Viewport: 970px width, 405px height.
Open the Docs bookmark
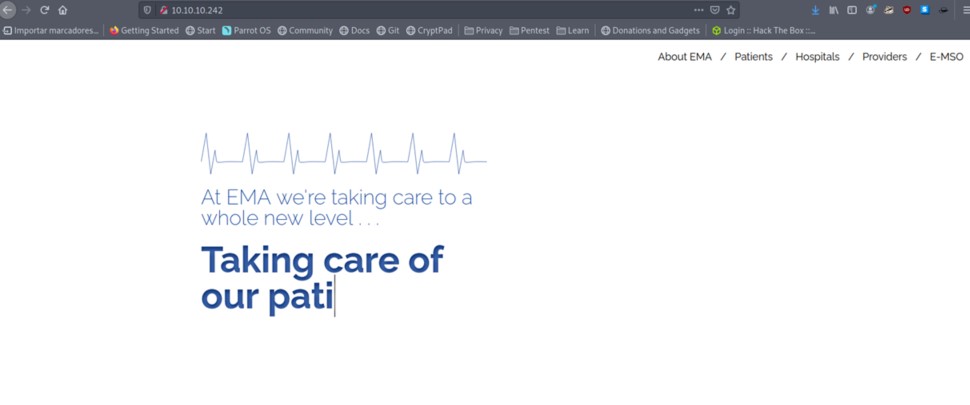[354, 30]
